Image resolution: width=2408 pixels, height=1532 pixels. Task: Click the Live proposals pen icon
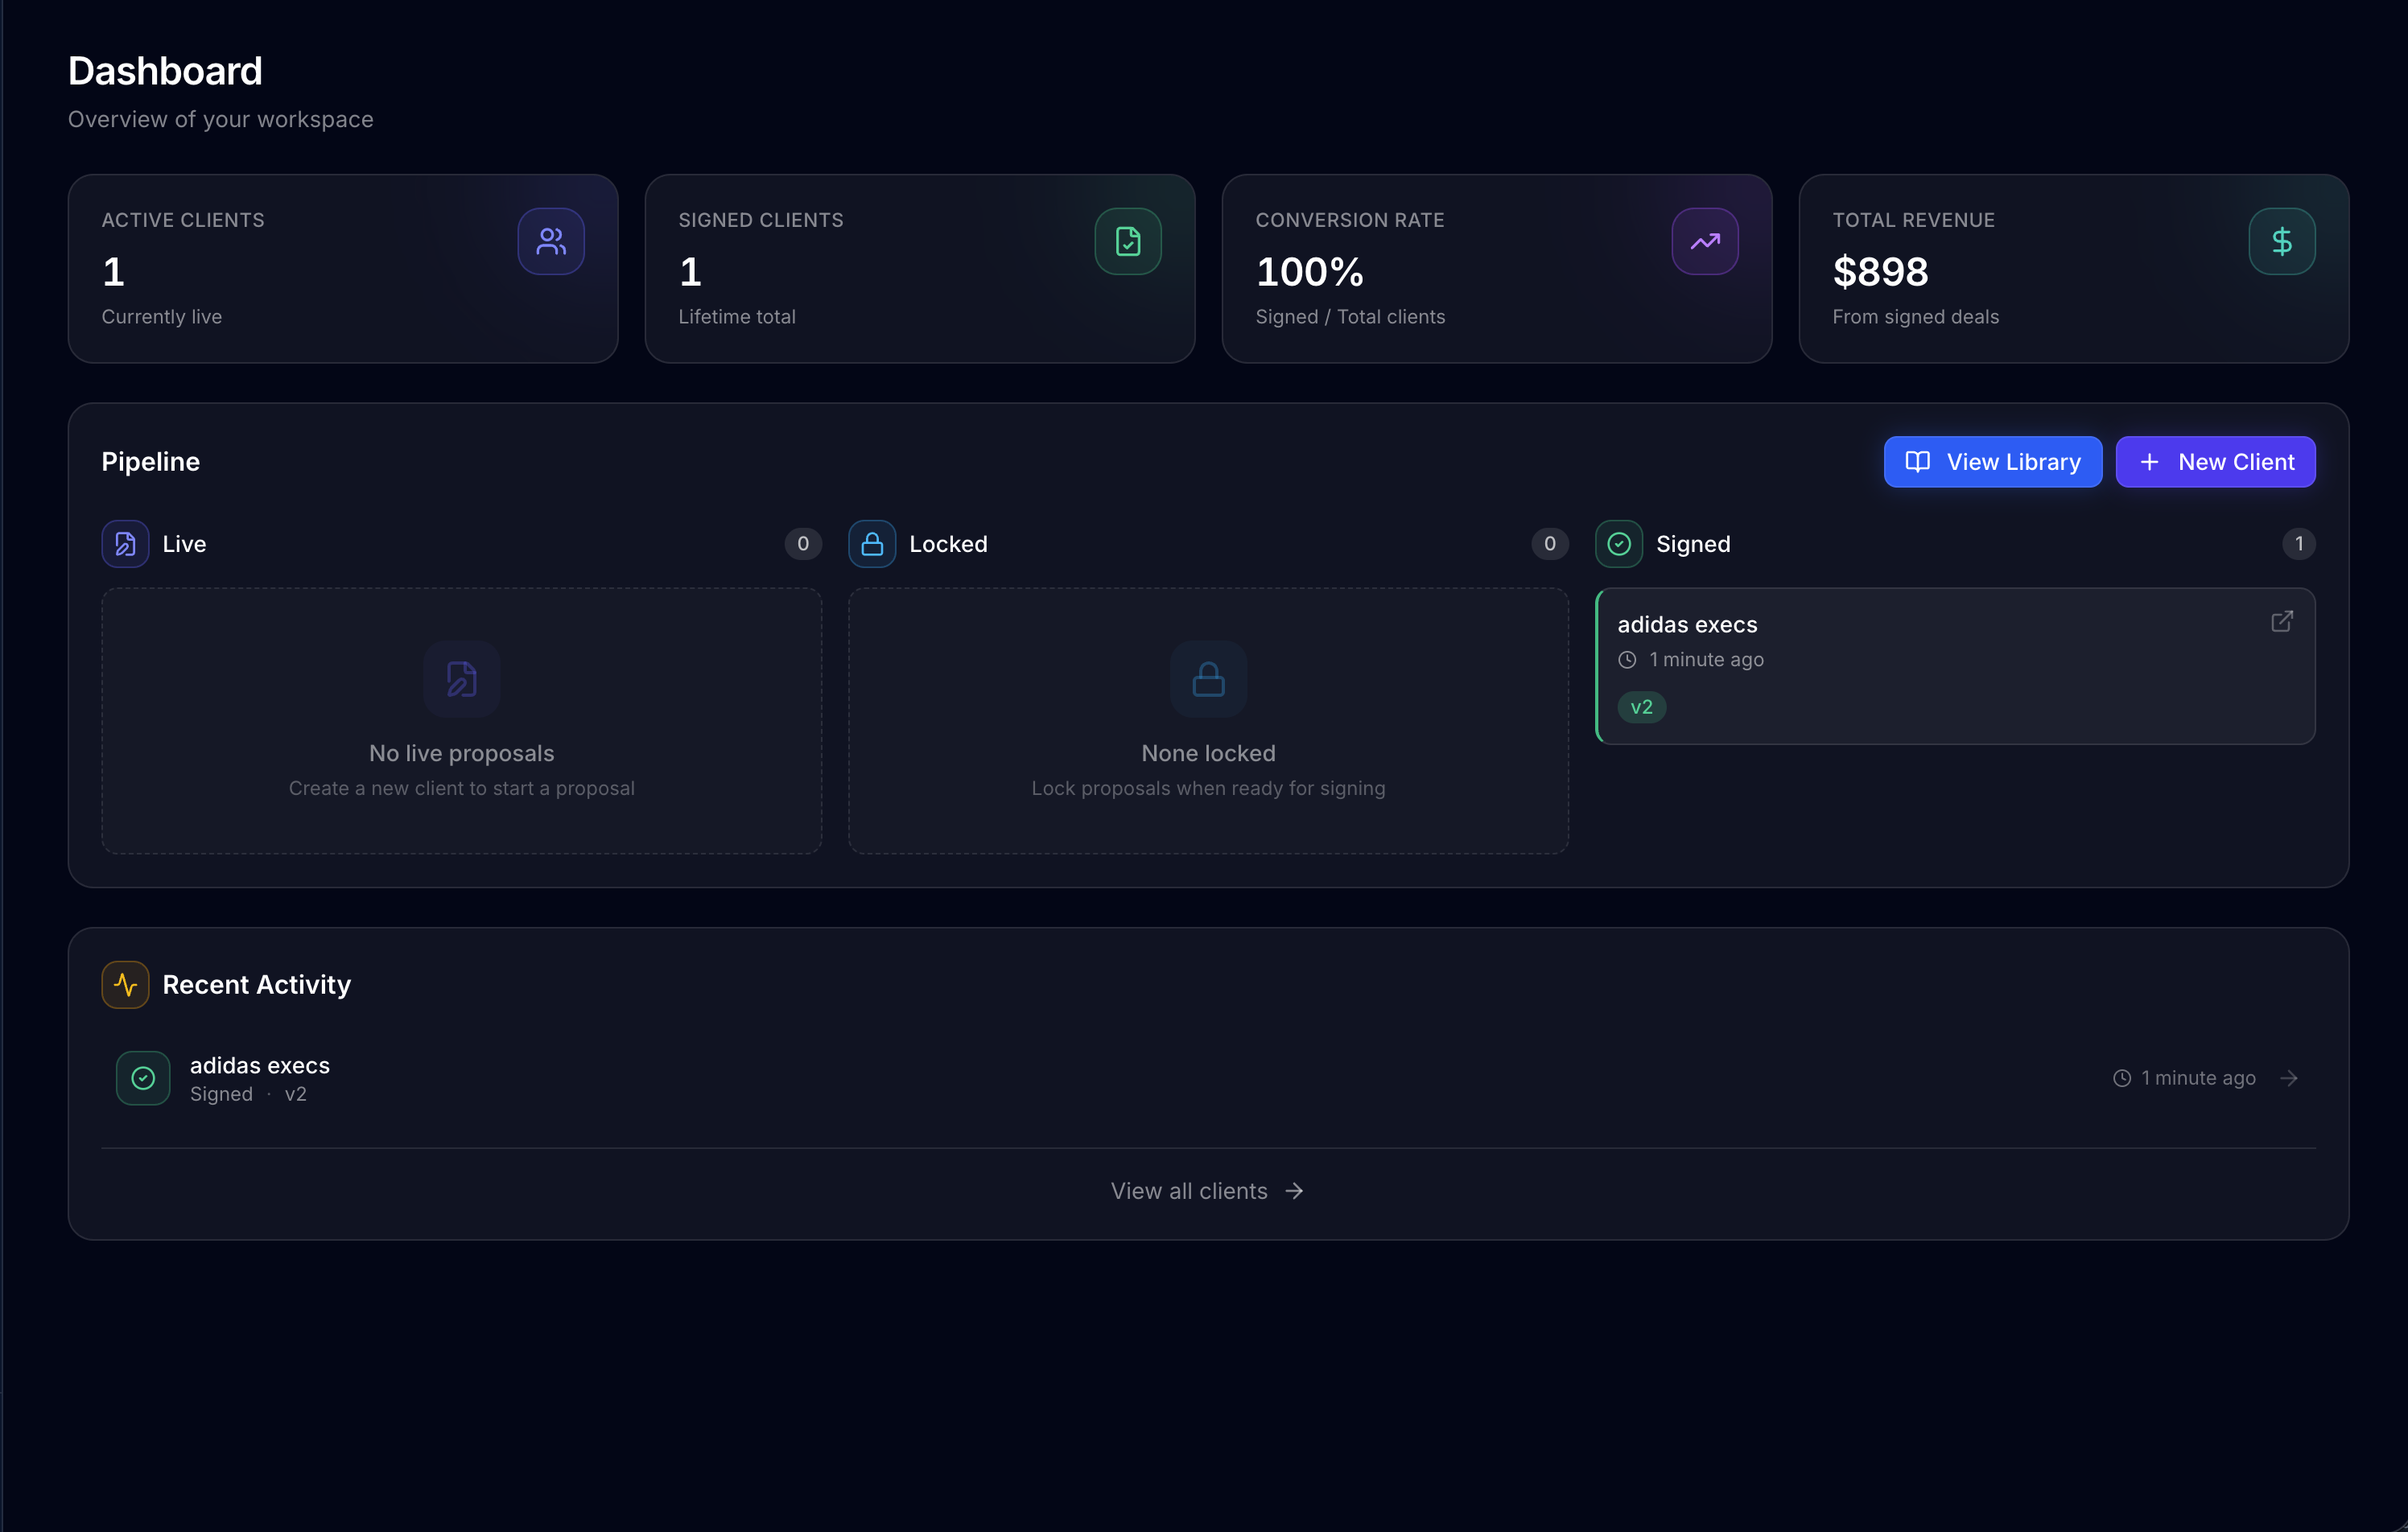click(124, 543)
